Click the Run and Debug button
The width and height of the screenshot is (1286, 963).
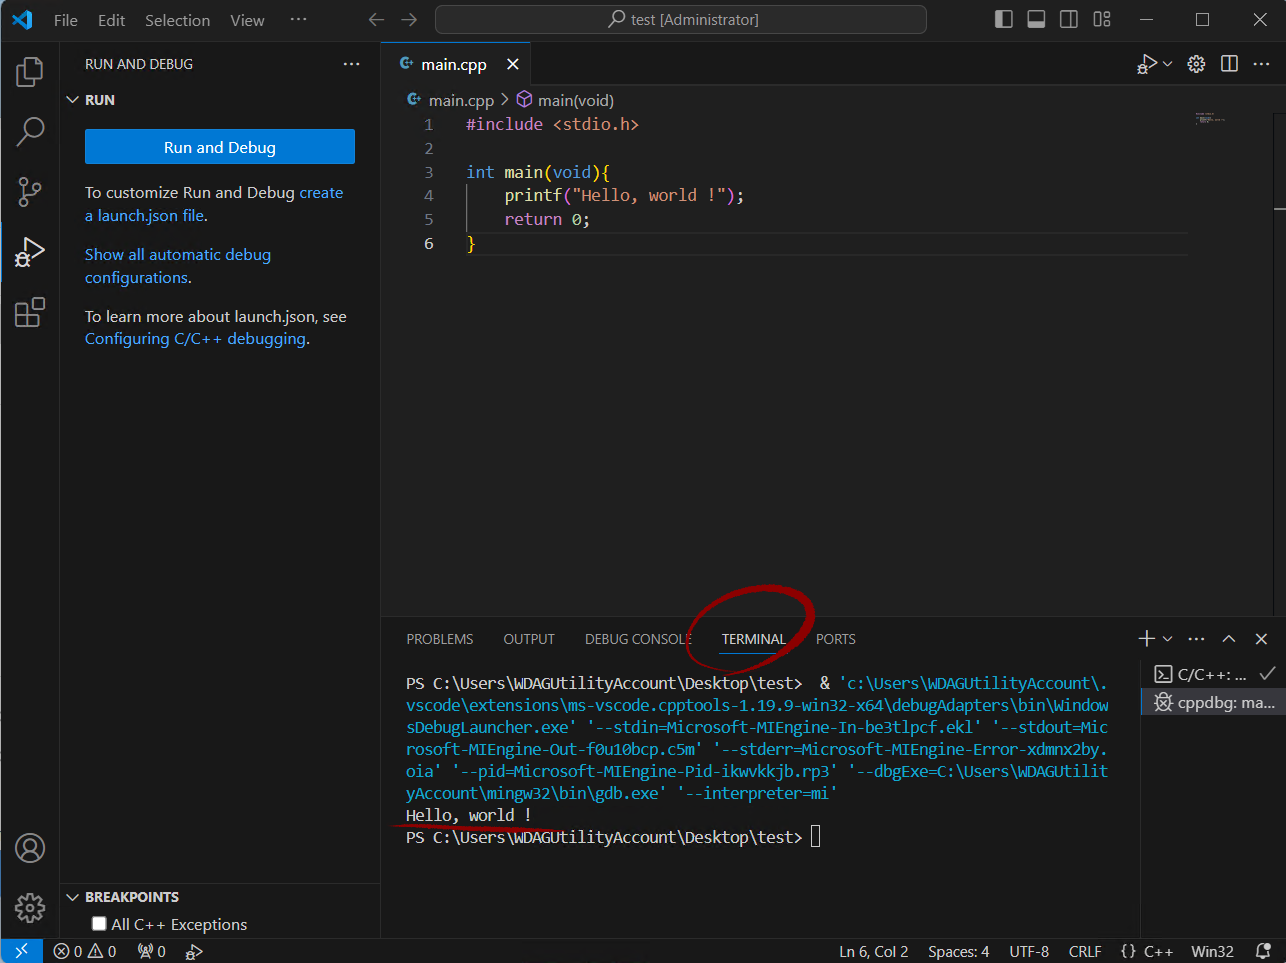(219, 146)
